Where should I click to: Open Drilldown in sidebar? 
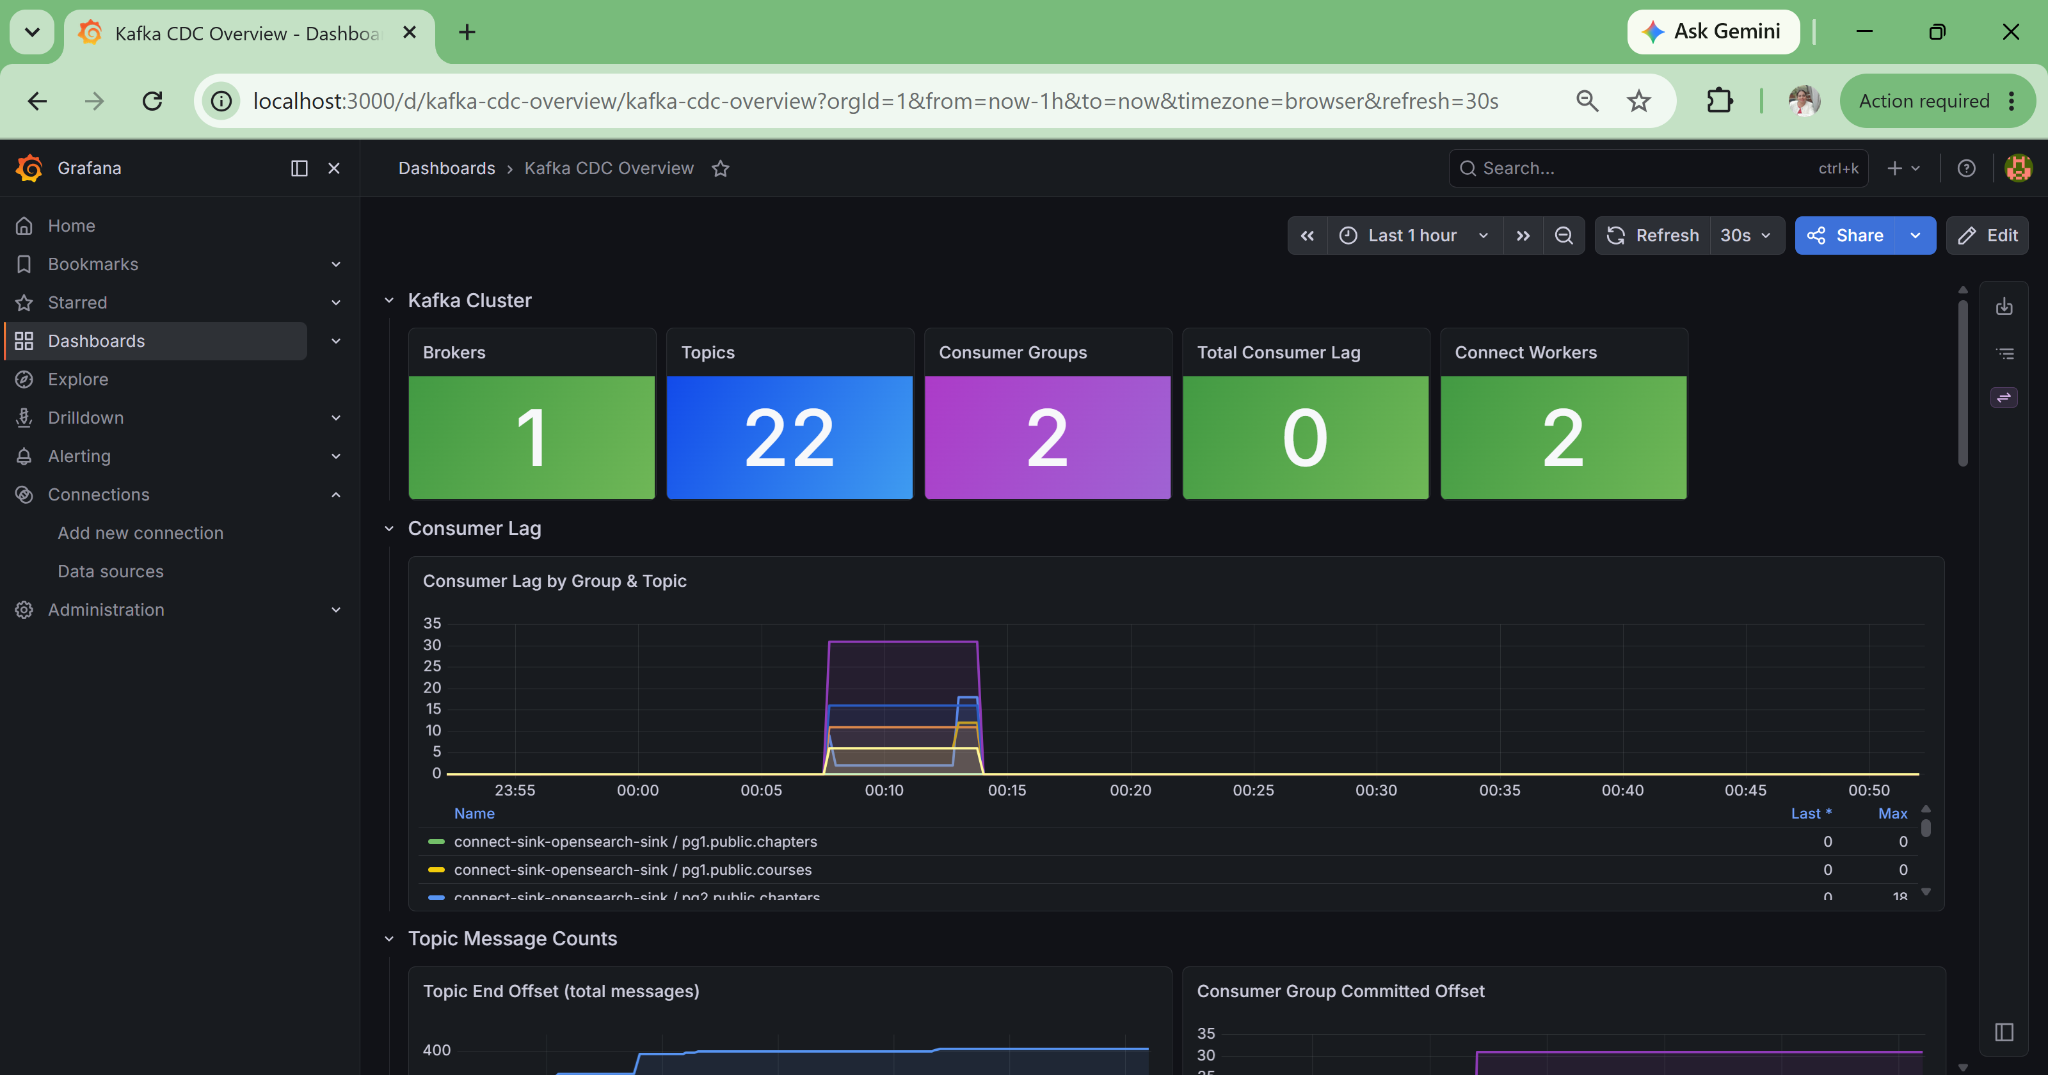[x=86, y=418]
